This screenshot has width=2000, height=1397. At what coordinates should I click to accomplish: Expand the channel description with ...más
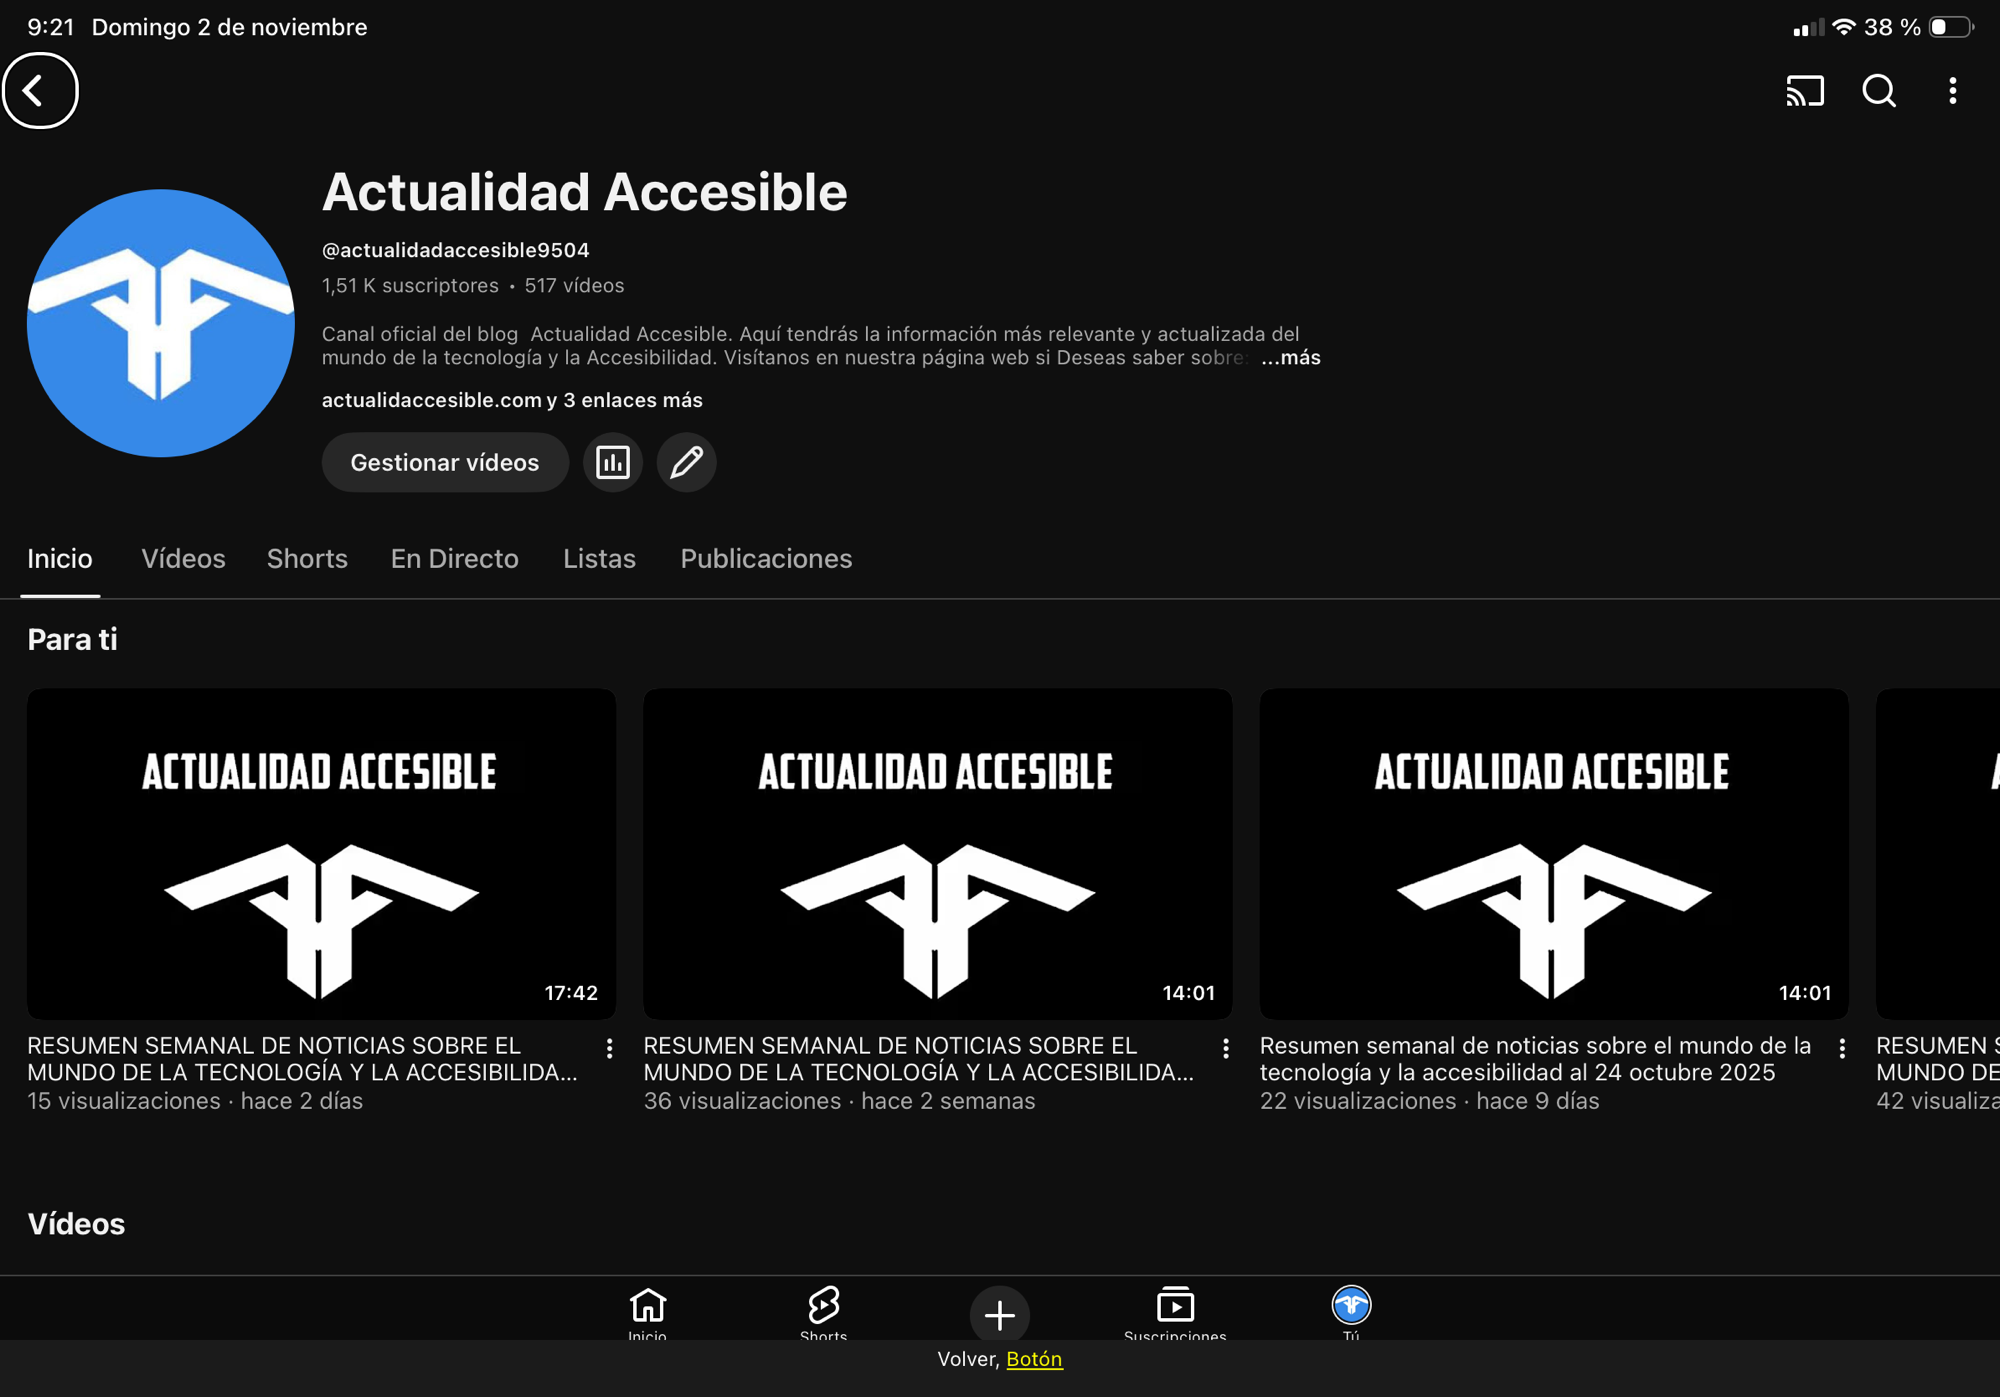coord(1291,358)
